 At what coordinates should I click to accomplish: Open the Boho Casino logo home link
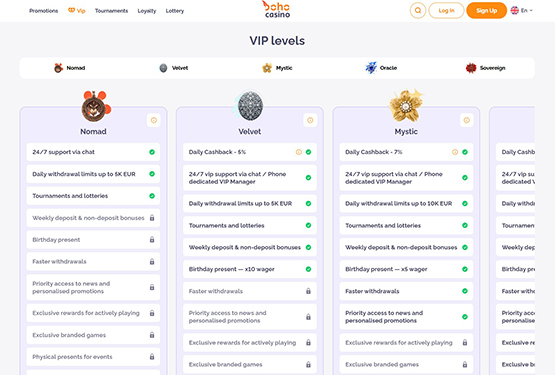point(277,10)
